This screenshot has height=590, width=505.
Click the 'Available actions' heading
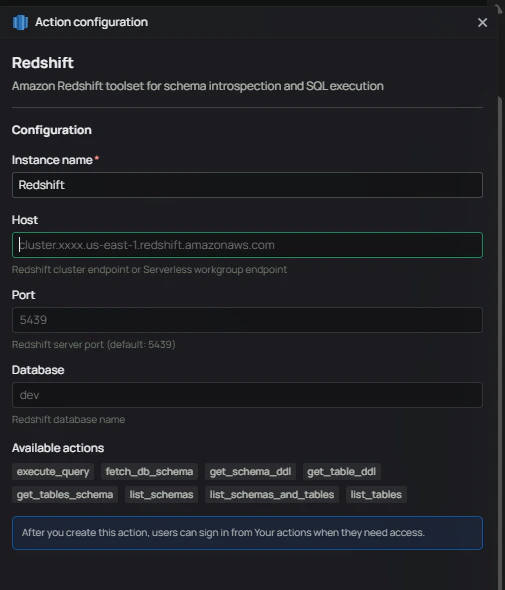click(x=58, y=448)
